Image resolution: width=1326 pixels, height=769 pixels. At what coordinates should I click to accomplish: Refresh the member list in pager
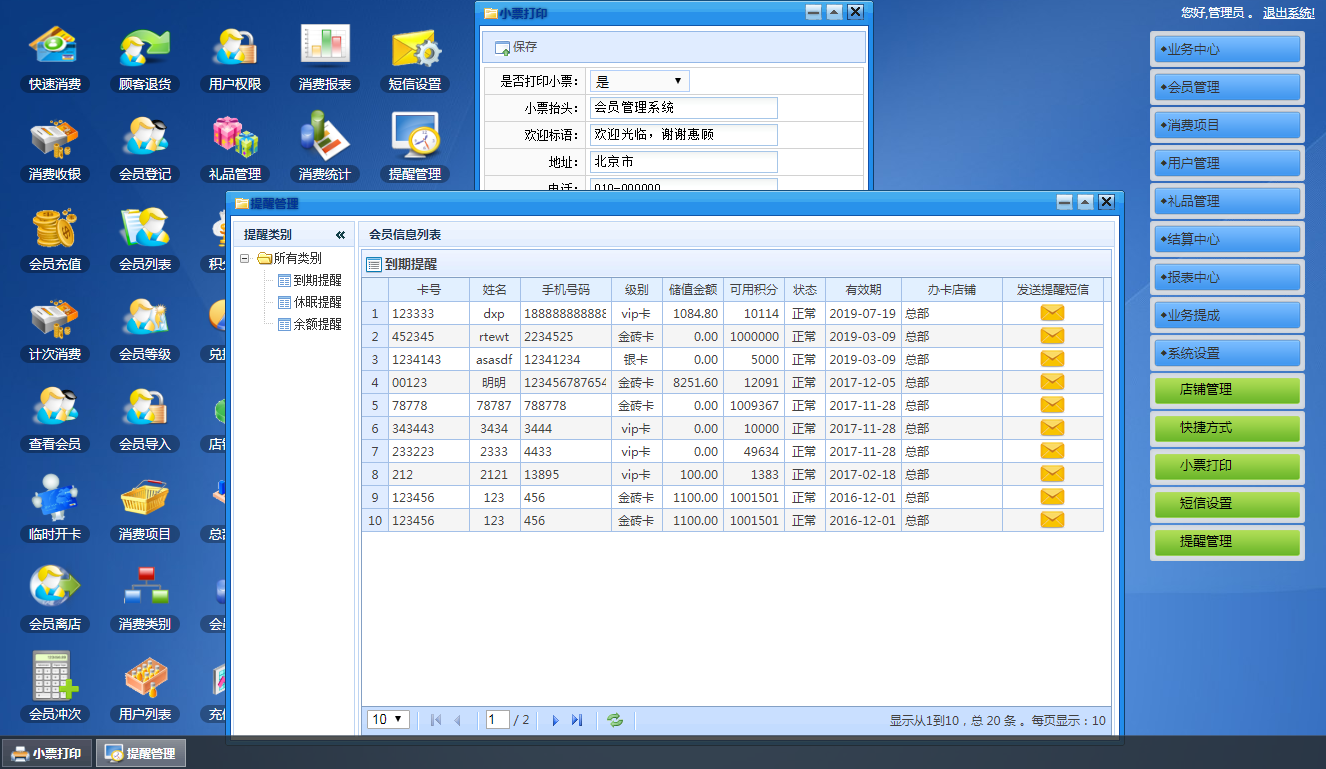pyautogui.click(x=615, y=720)
